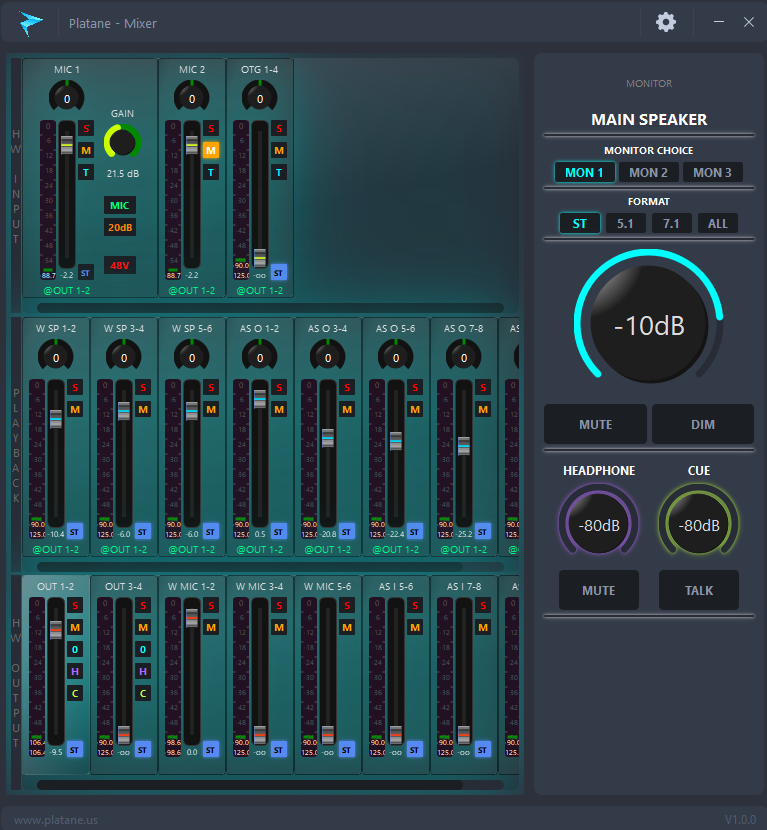Toggle ST on the AS O 7-8 channel
The height and width of the screenshot is (830, 767).
(482, 531)
